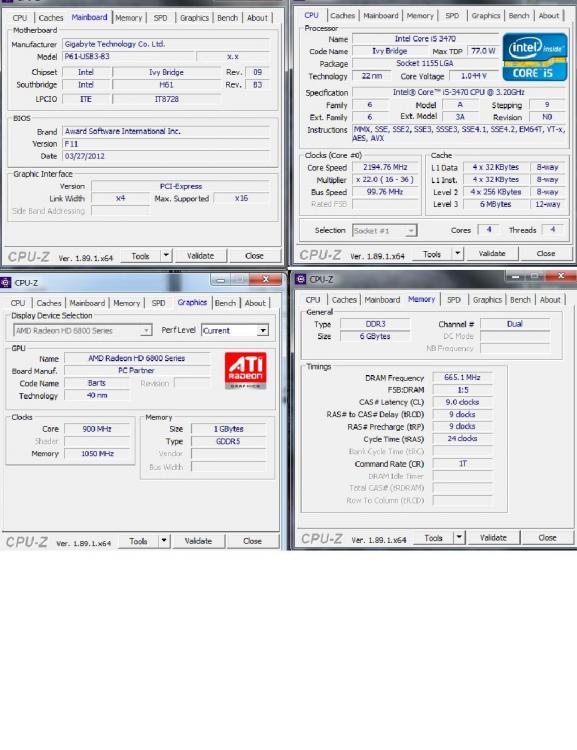The width and height of the screenshot is (577, 750).
Task: Open Bench tab in Graphics window
Action: pos(225,303)
